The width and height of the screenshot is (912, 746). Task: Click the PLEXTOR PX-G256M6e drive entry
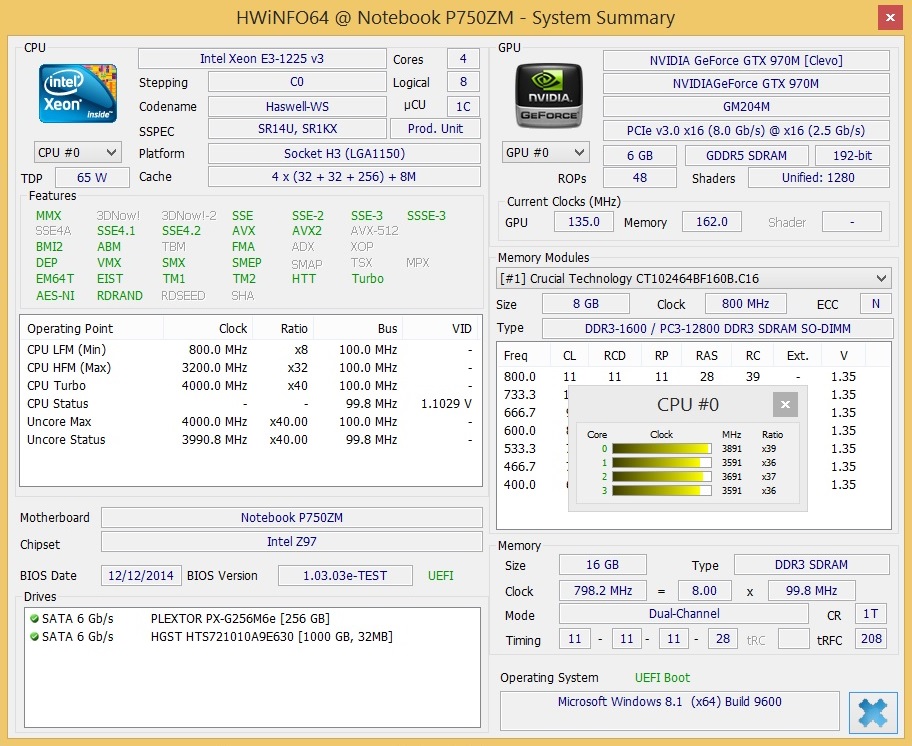click(240, 619)
